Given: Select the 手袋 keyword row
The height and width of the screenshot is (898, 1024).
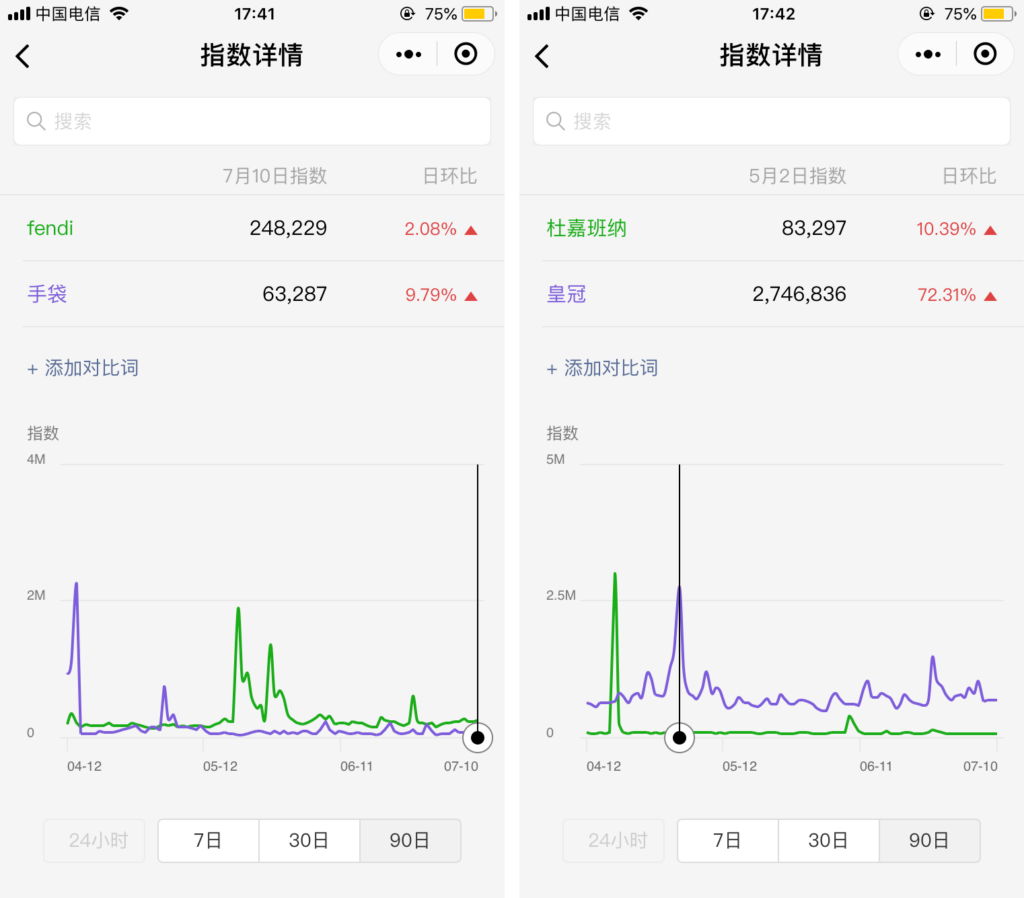Looking at the screenshot, I should point(252,294).
